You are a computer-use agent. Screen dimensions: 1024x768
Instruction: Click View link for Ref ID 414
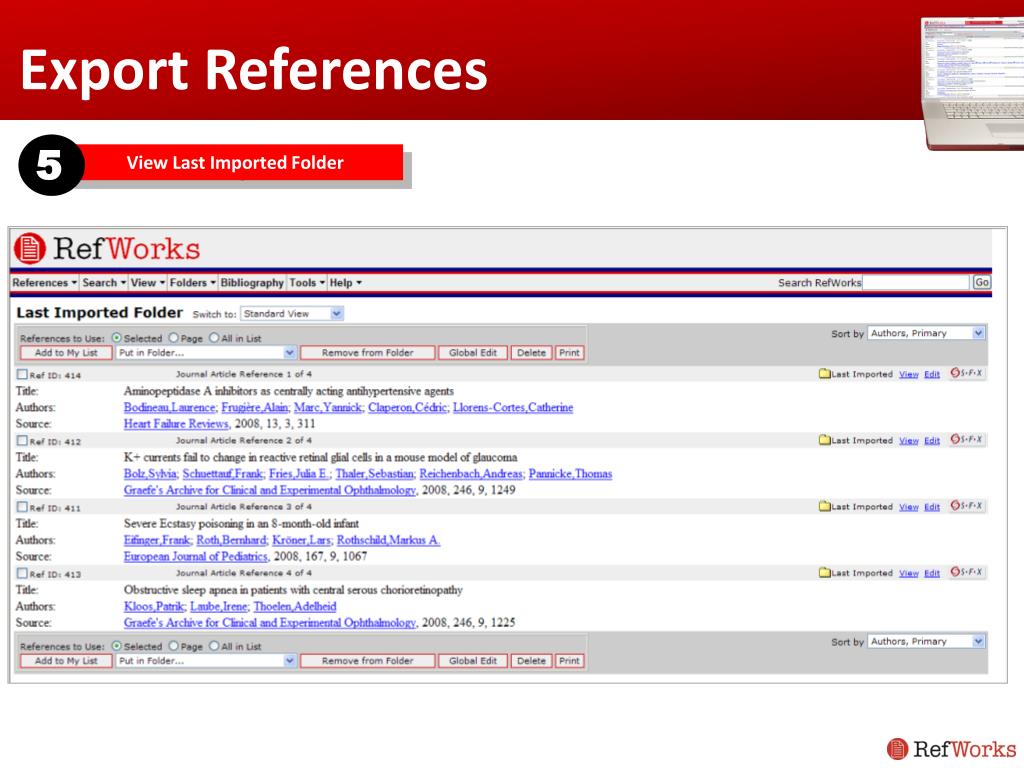(908, 374)
